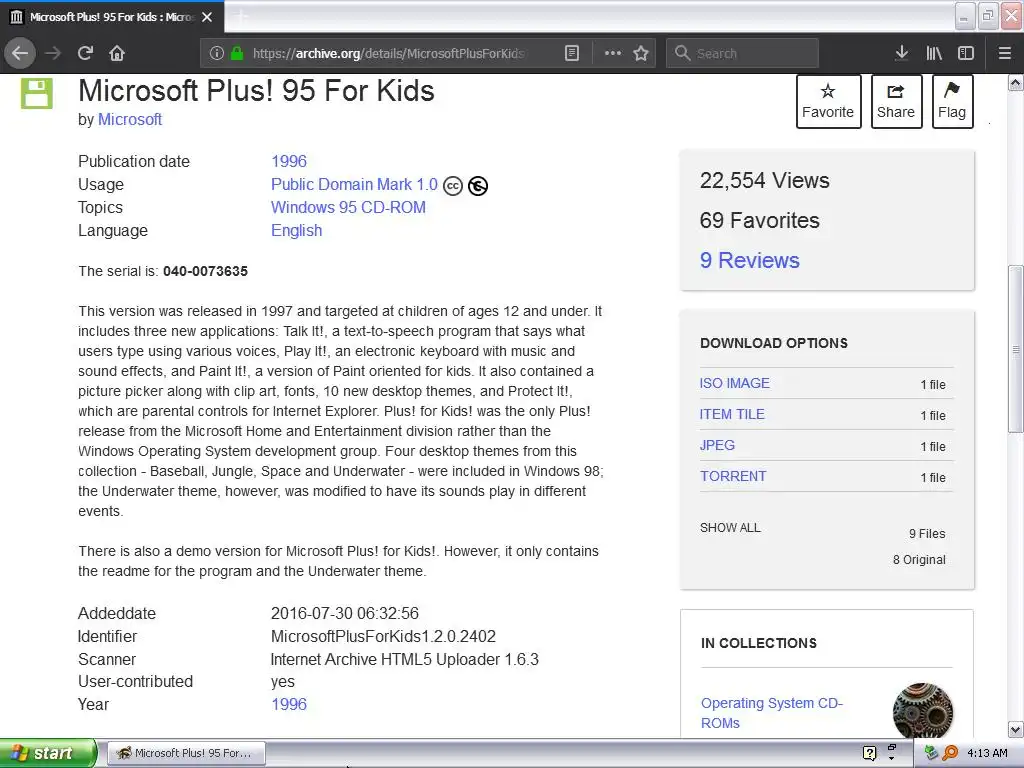
Task: Click the gears collection thumbnail
Action: [923, 711]
